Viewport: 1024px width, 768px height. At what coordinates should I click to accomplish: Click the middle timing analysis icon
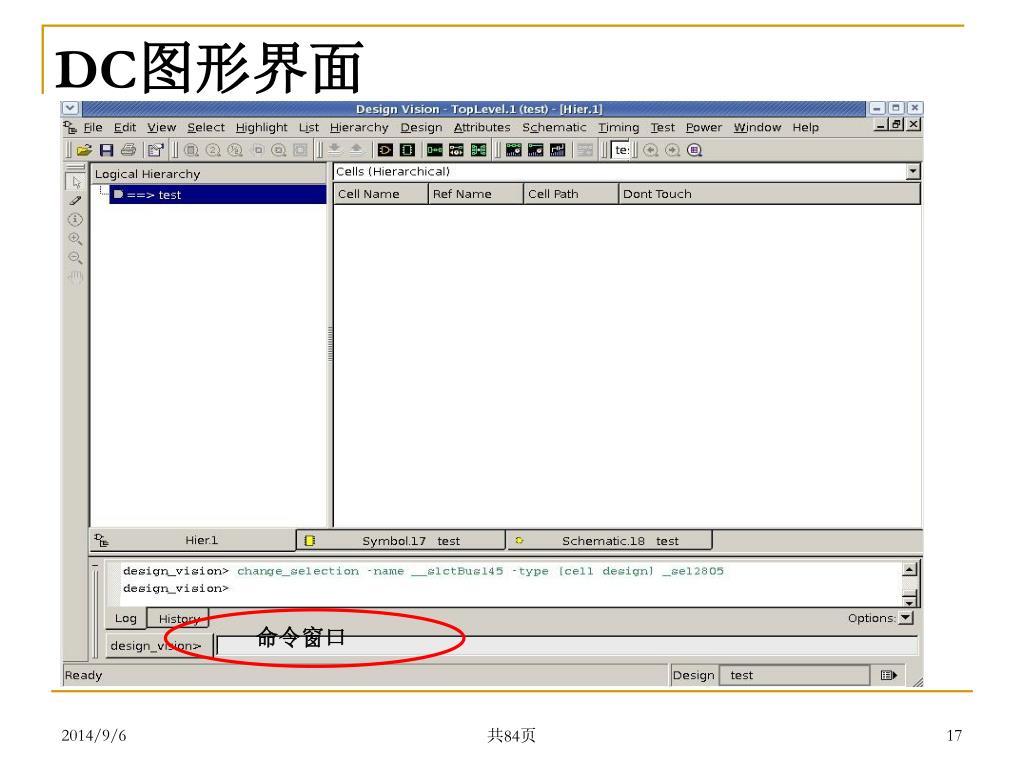(536, 150)
